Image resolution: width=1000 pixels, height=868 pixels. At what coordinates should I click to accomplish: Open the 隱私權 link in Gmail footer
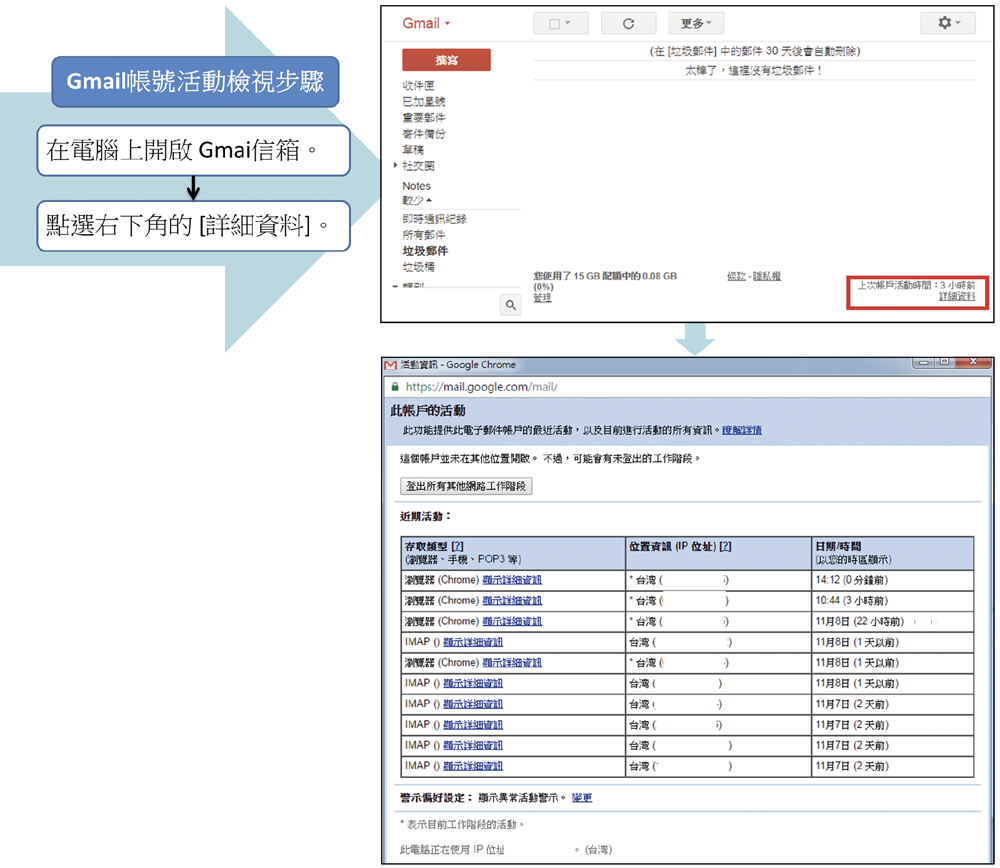pos(767,276)
